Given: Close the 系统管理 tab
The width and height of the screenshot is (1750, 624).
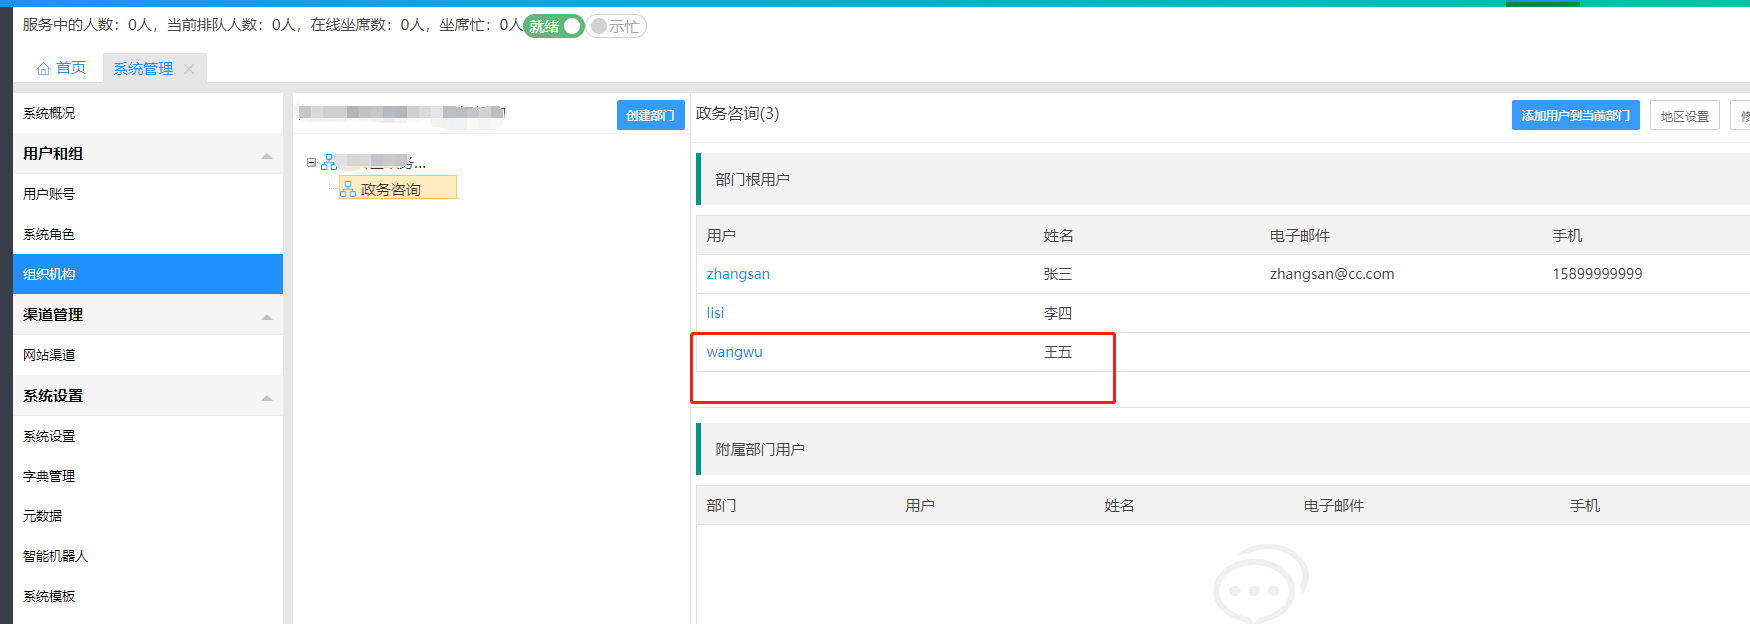Looking at the screenshot, I should pyautogui.click(x=189, y=69).
